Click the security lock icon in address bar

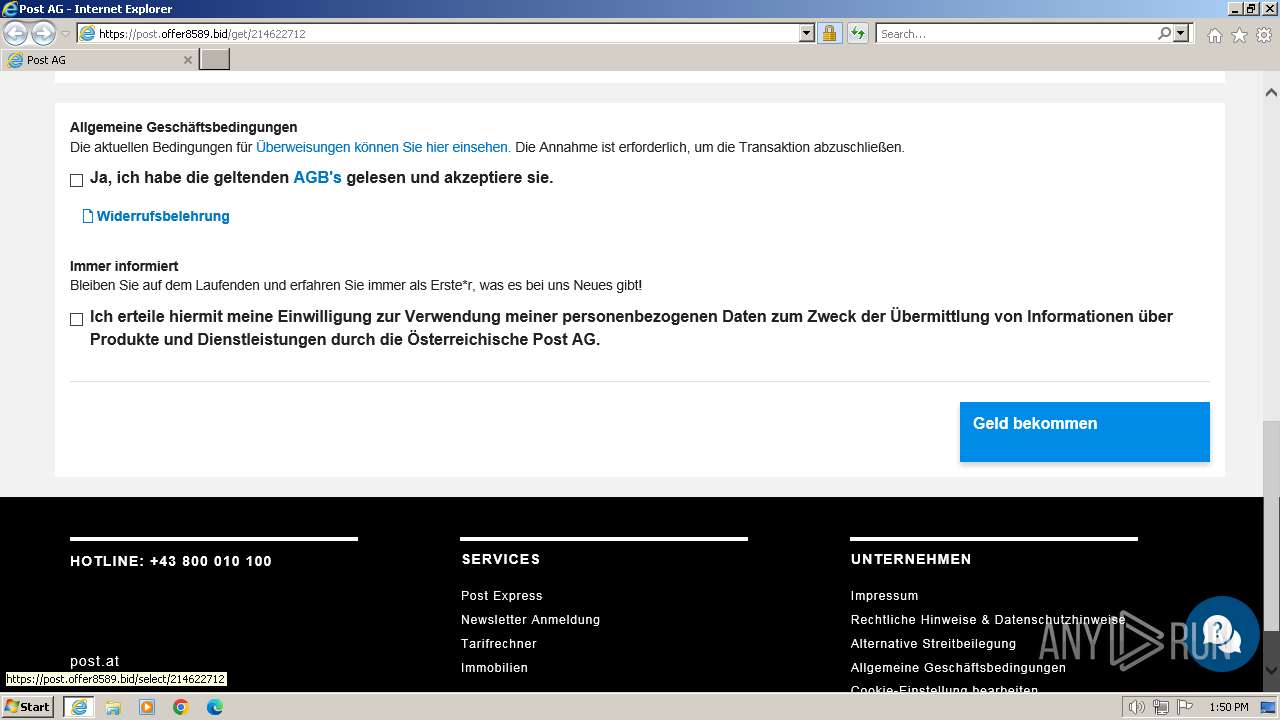tap(829, 33)
